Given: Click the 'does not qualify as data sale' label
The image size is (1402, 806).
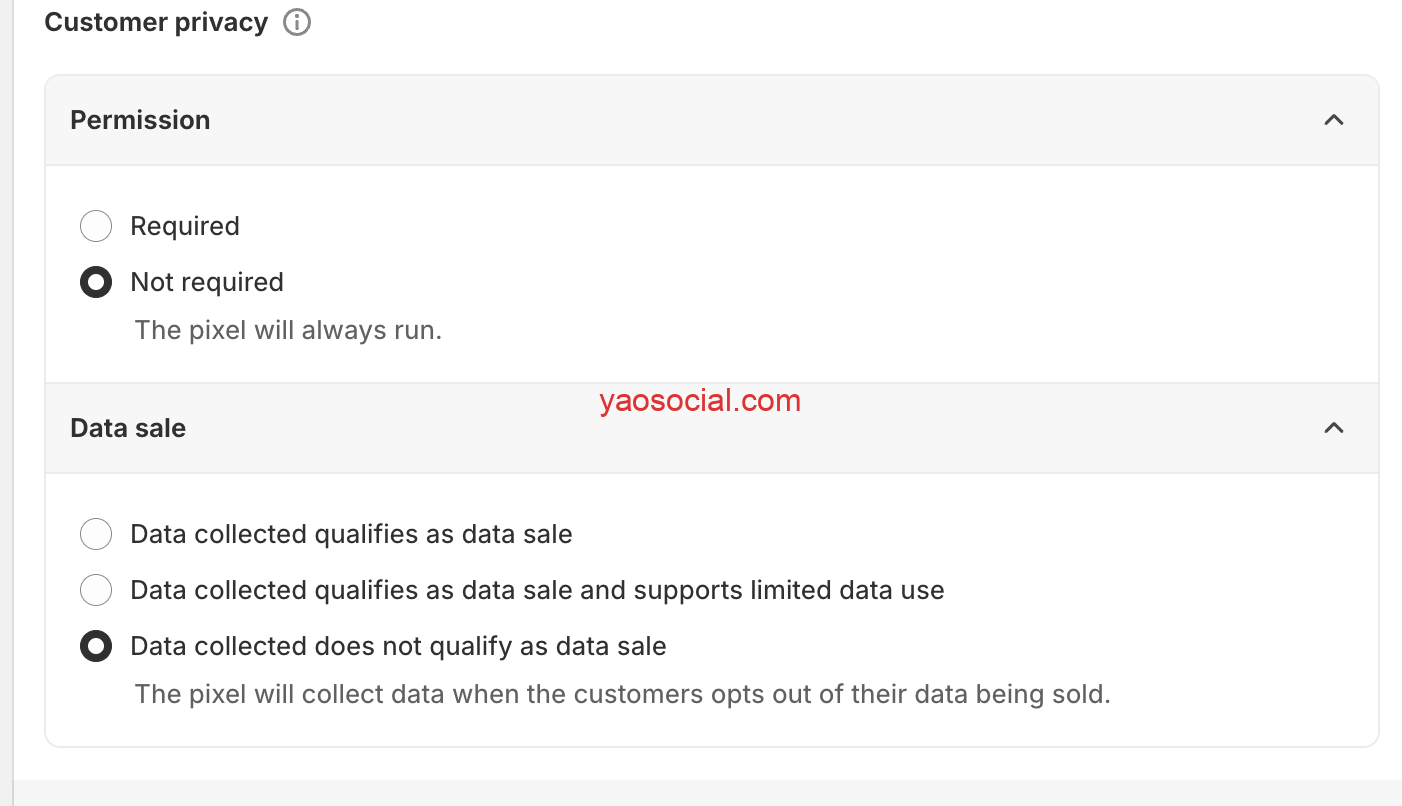Looking at the screenshot, I should [398, 647].
